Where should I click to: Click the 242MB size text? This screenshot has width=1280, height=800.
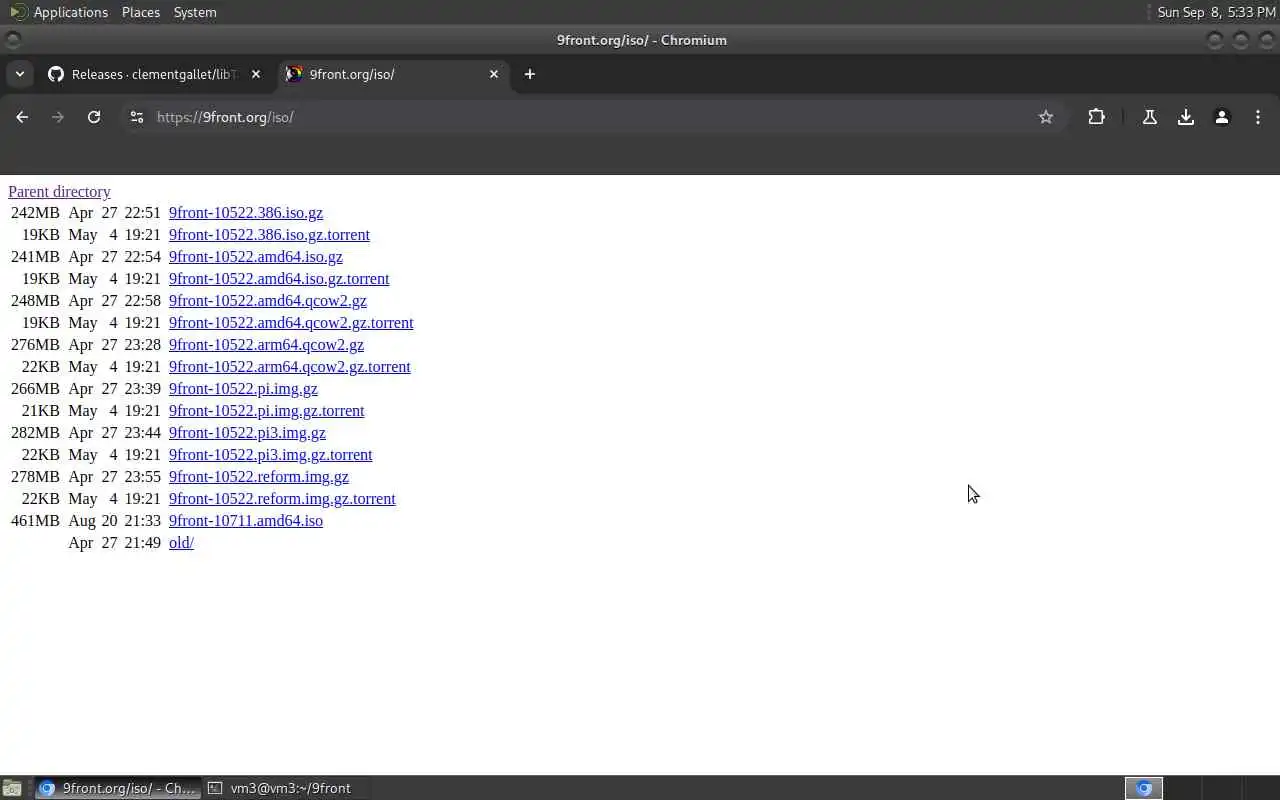[35, 213]
